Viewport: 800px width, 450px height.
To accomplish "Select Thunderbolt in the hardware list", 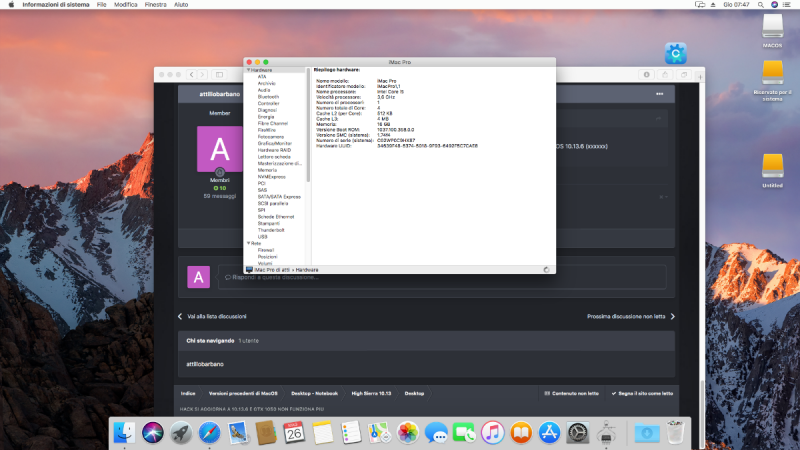I will click(271, 230).
